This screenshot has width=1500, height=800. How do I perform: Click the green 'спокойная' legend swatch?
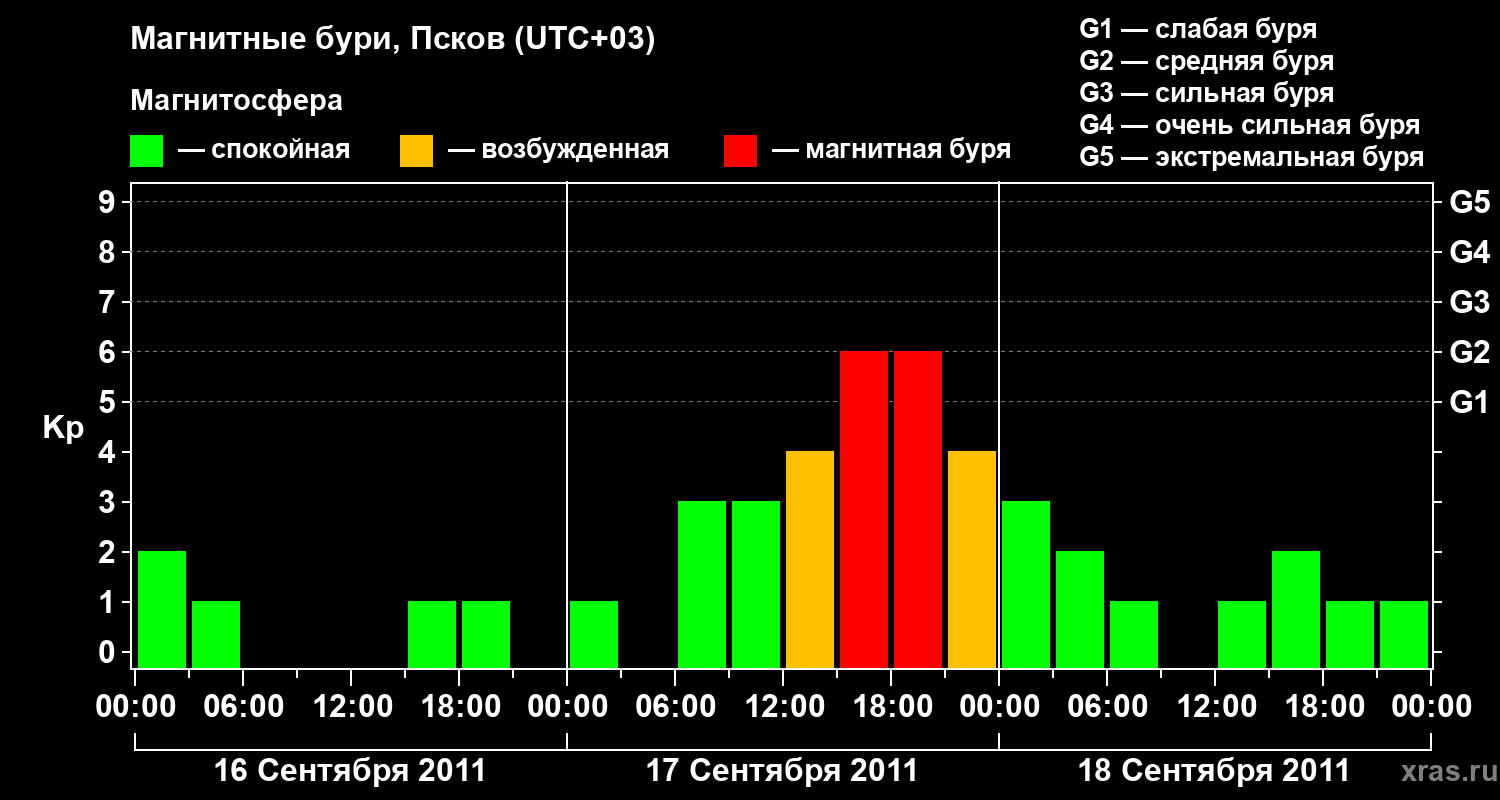click(147, 151)
